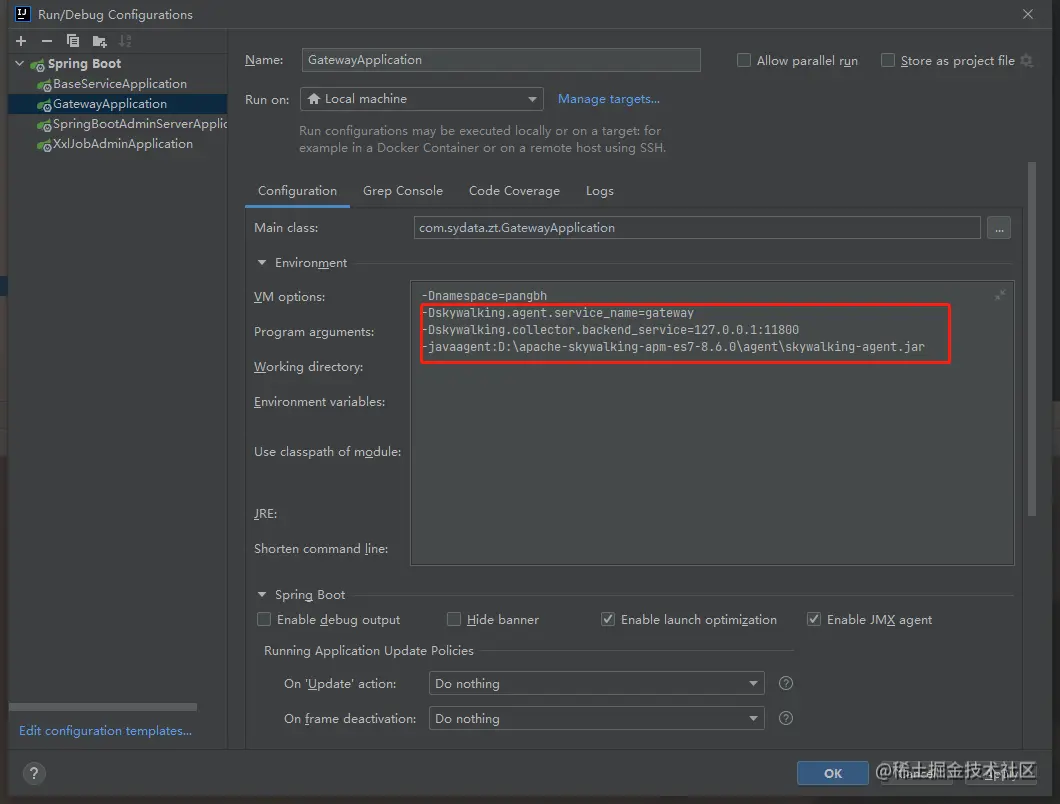This screenshot has height=804, width=1060.
Task: Remove configuration with minus icon
Action: 47,41
